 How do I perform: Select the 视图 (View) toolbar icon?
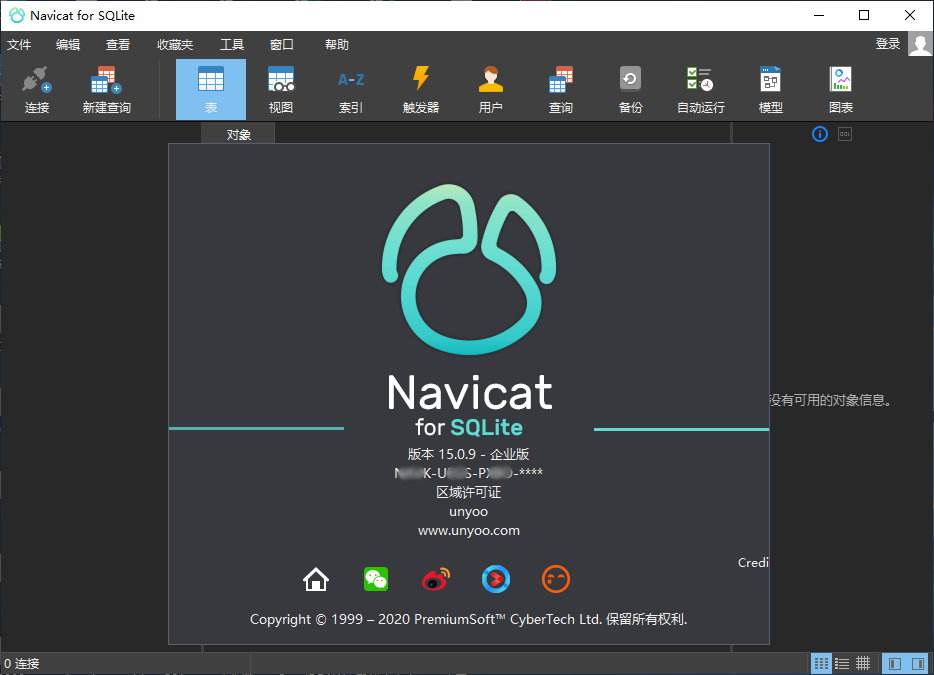pyautogui.click(x=281, y=90)
